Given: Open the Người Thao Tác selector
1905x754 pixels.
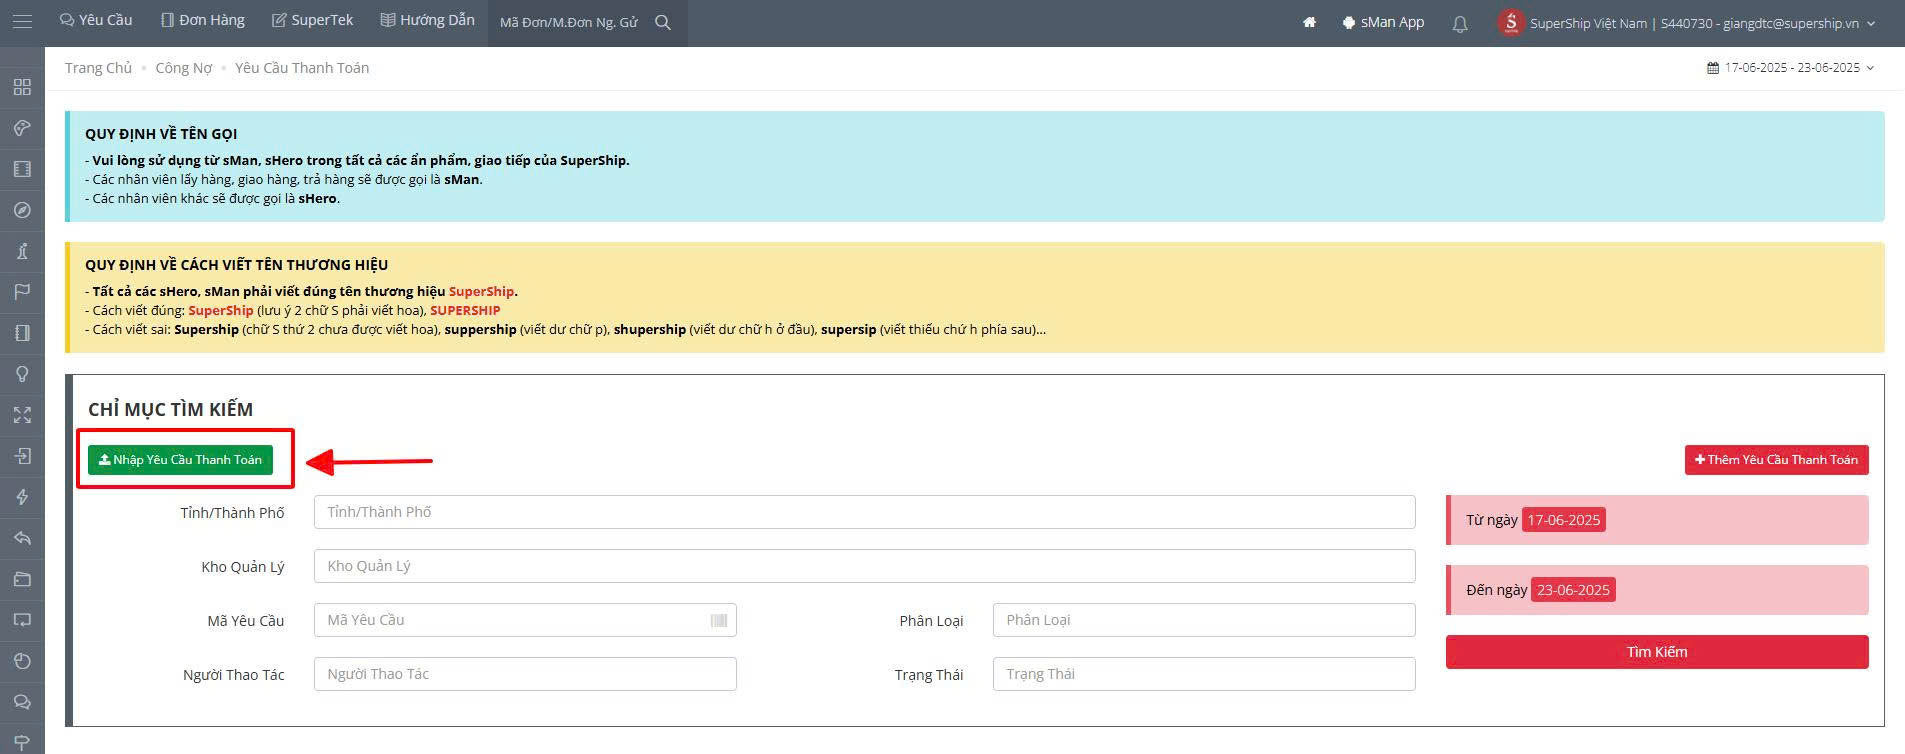Looking at the screenshot, I should (525, 674).
